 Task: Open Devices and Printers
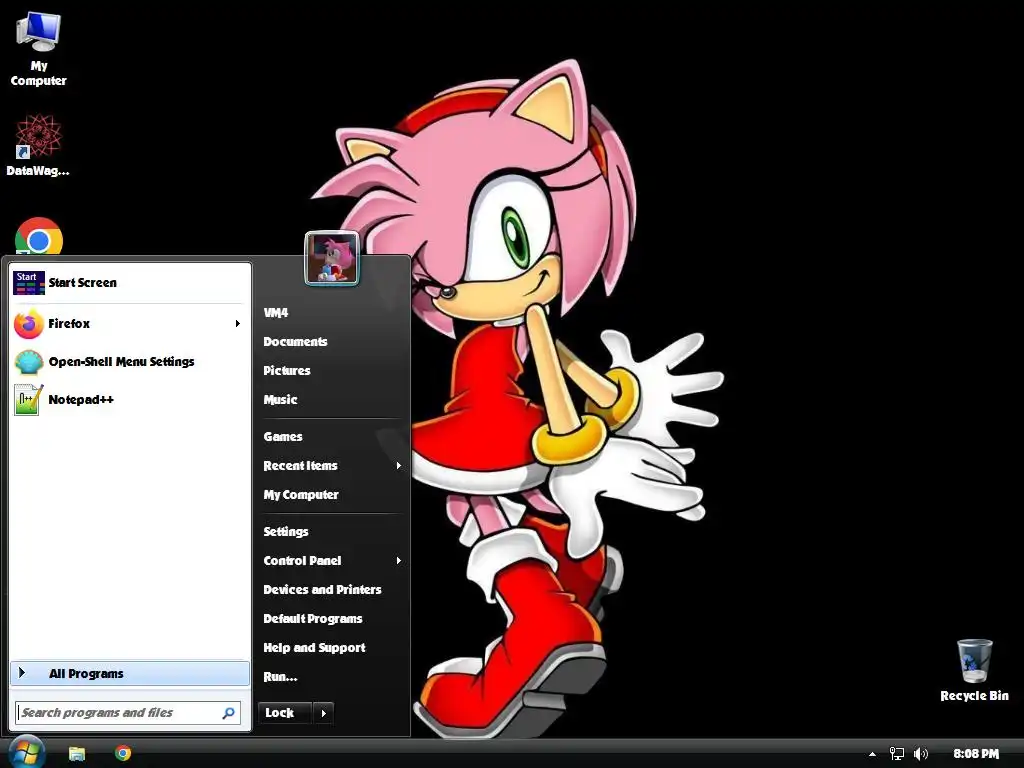322,590
